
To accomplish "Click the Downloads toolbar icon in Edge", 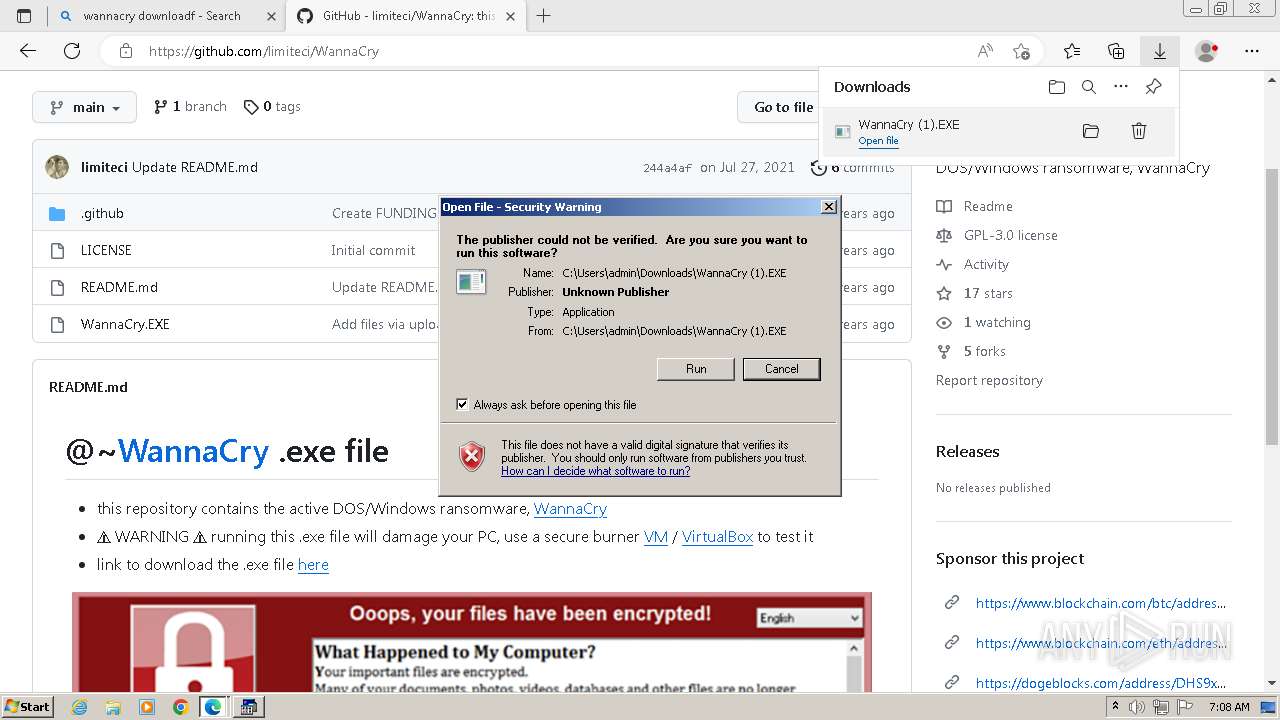I will pyautogui.click(x=1160, y=51).
